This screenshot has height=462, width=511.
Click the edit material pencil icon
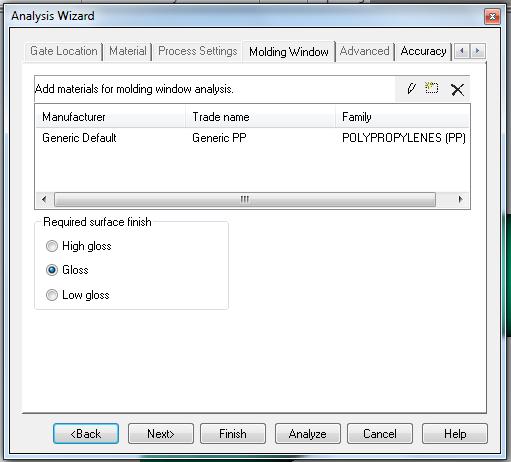click(411, 89)
